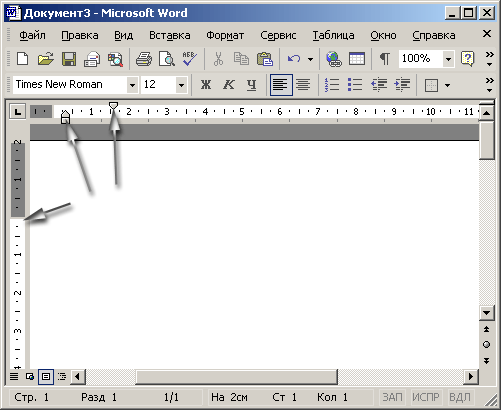
Task: Paste from clipboard icon
Action: (265, 59)
